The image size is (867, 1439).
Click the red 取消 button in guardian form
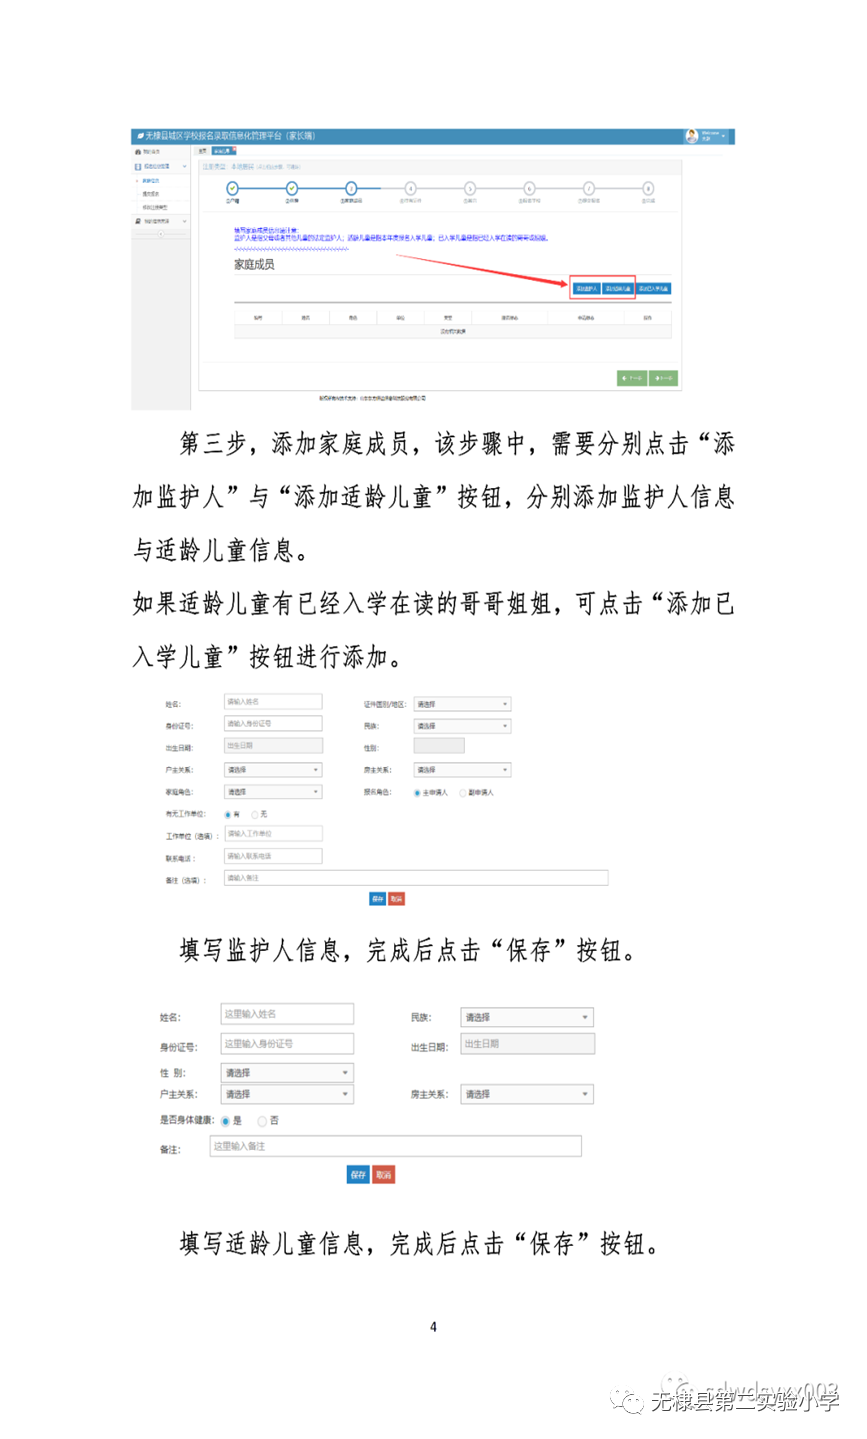(397, 899)
